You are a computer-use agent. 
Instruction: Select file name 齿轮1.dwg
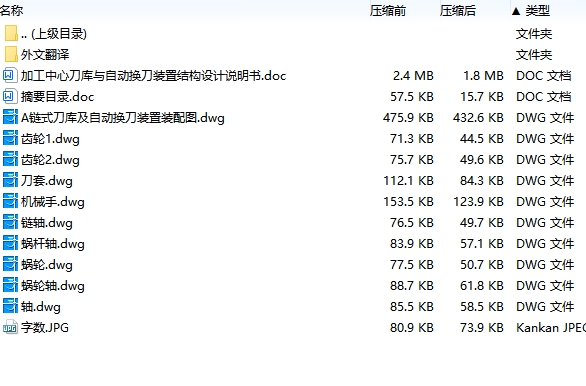click(x=50, y=139)
